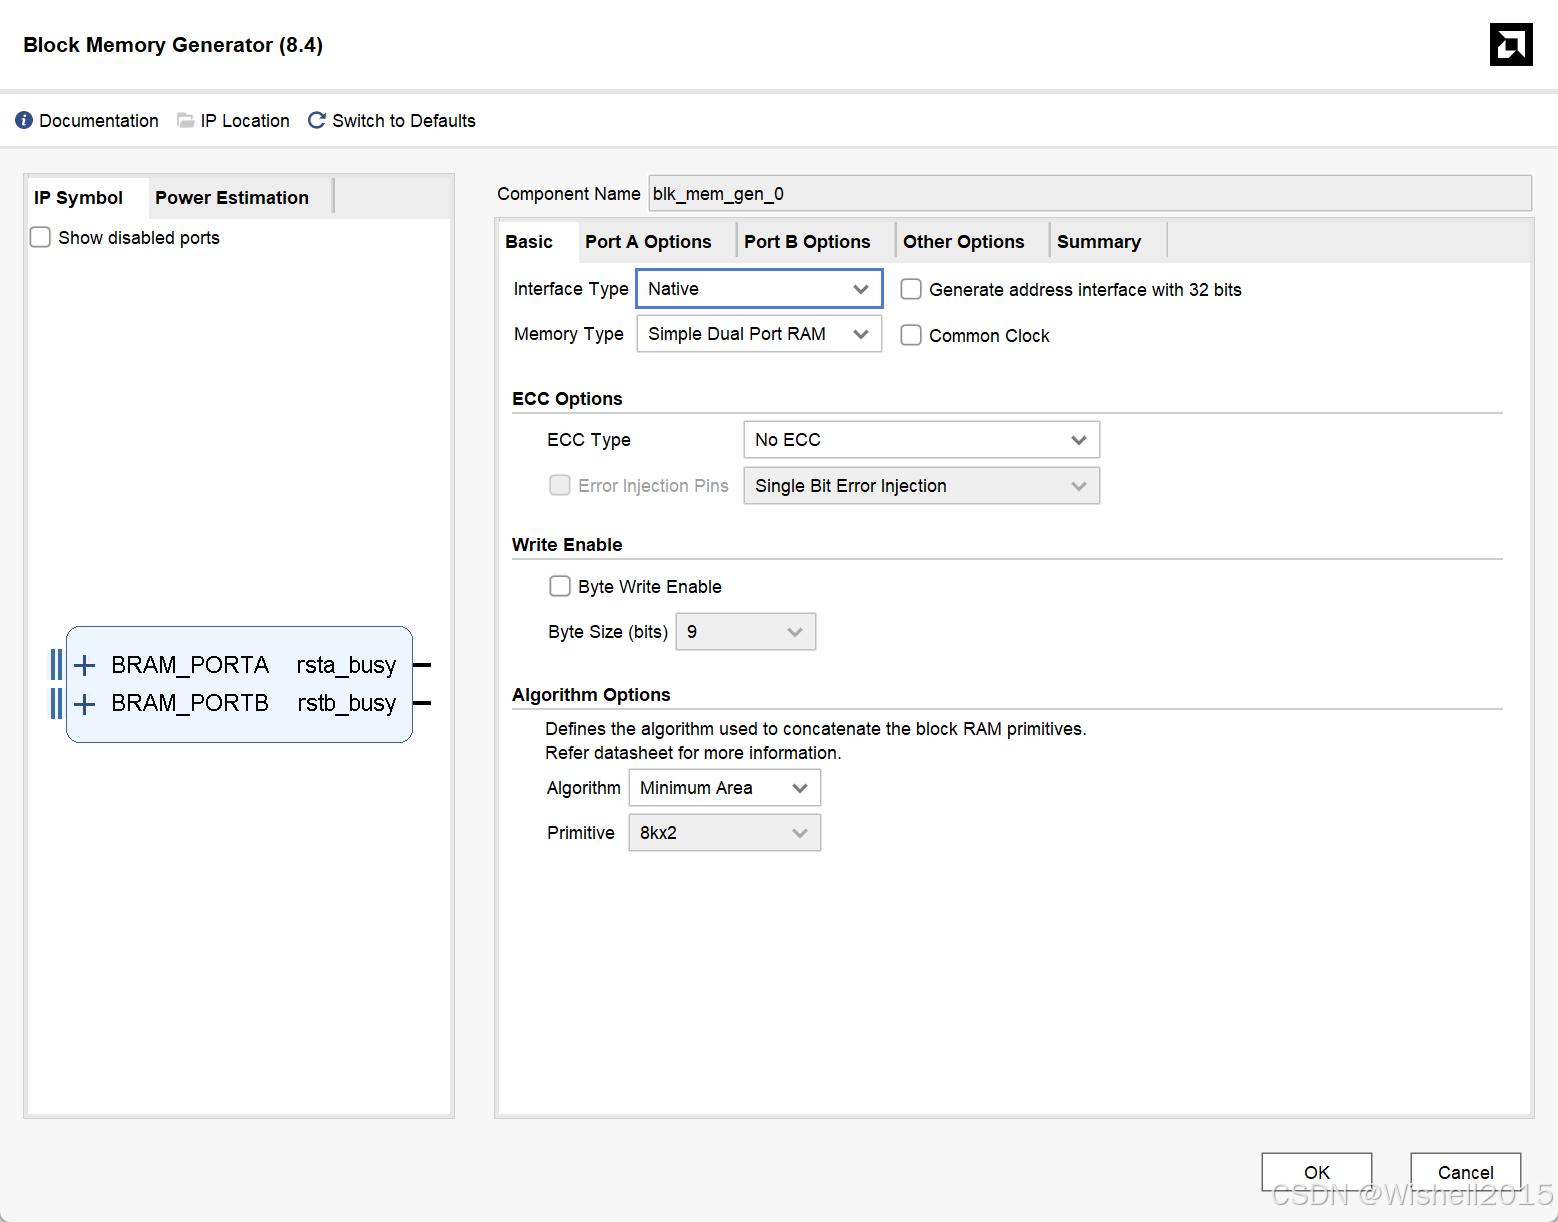Screen dimensions: 1558x1222
Task: Toggle the Error Injection Pins checkbox
Action: (560, 485)
